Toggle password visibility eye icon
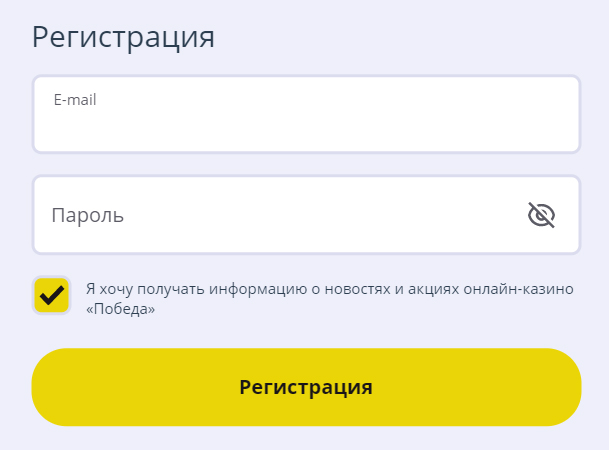The height and width of the screenshot is (450, 609). point(541,215)
